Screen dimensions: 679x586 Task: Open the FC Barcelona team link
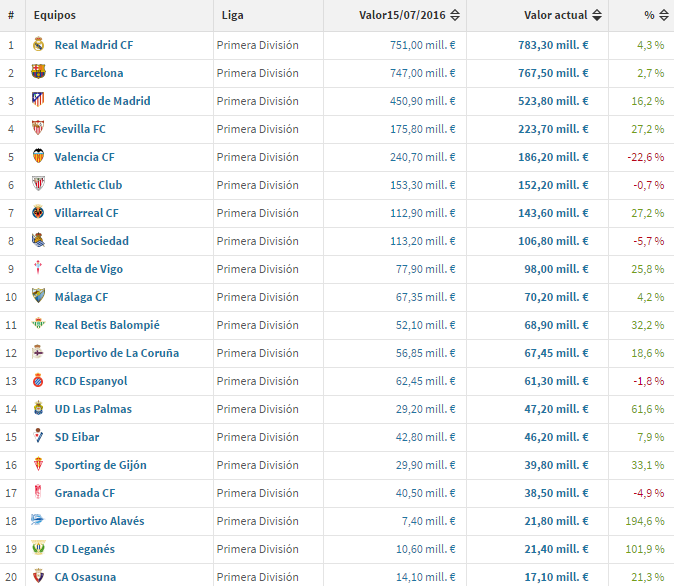pyautogui.click(x=89, y=73)
